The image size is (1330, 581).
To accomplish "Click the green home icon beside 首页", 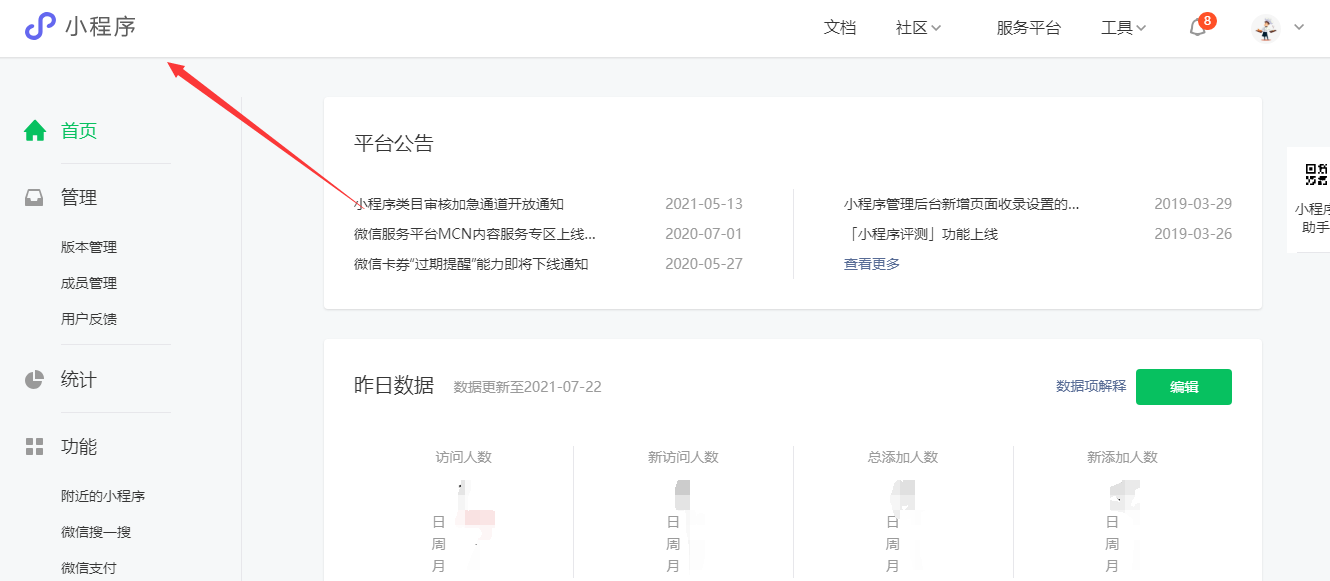I will click(x=35, y=131).
